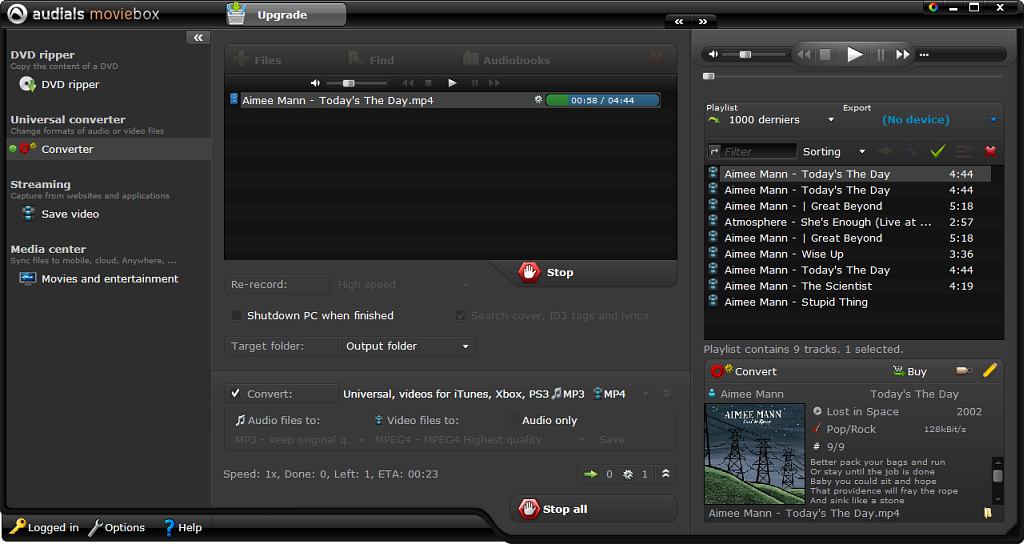Screen dimensions: 1024x544
Task: Mute the converter preview speaker icon
Action: click(315, 83)
